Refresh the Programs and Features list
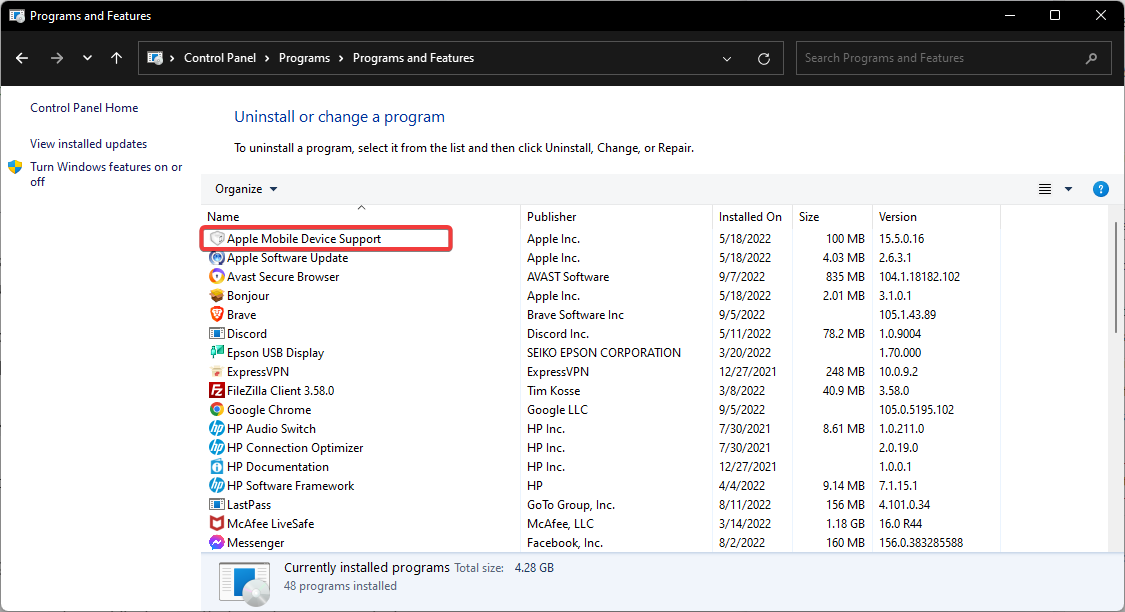The image size is (1125, 612). 764,58
